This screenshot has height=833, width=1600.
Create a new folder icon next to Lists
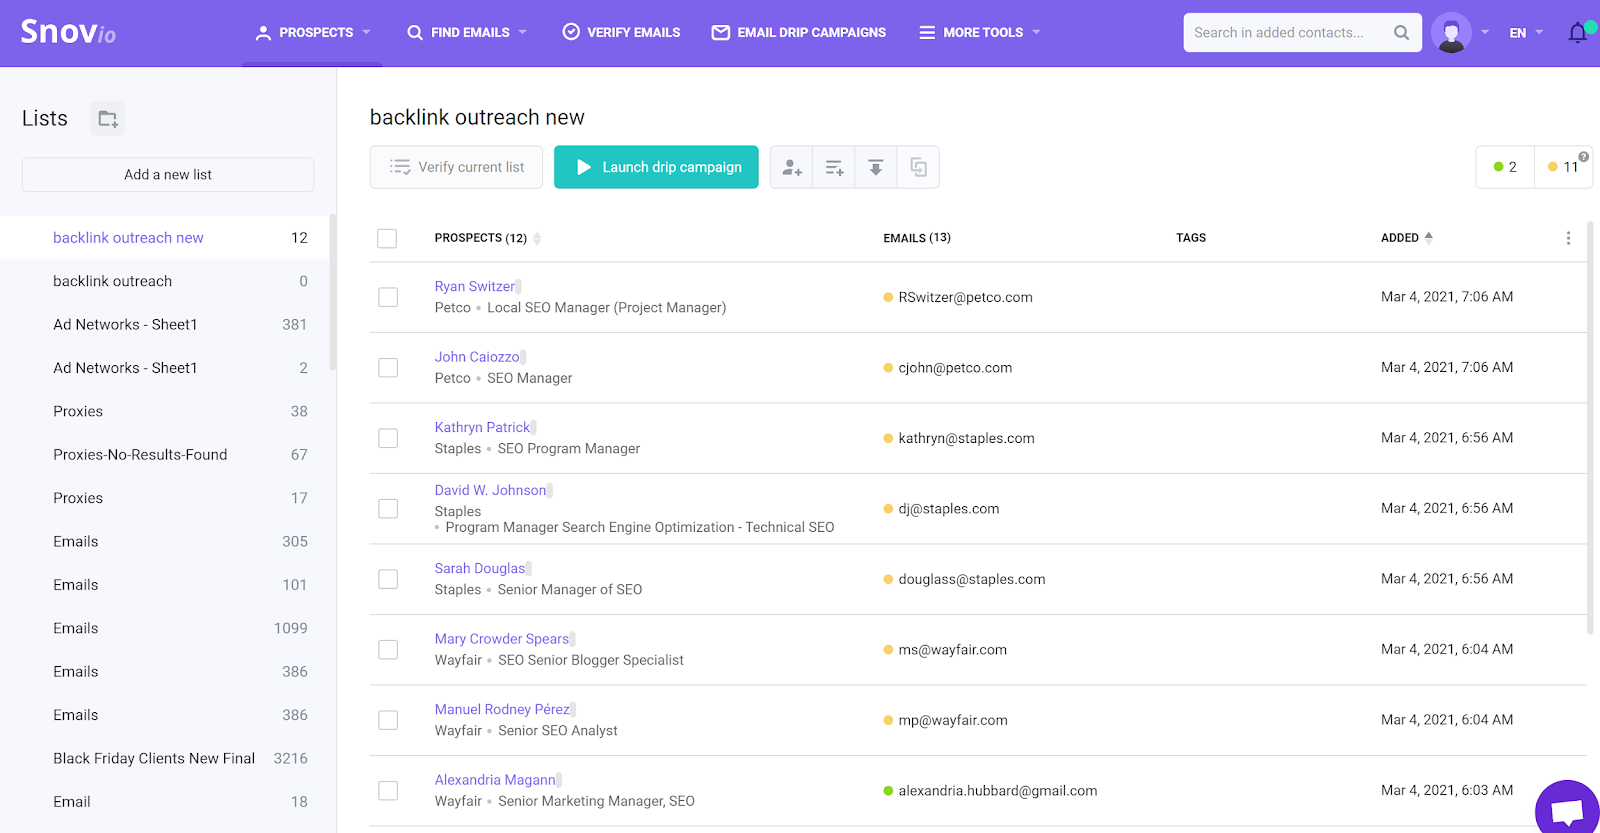tap(108, 119)
